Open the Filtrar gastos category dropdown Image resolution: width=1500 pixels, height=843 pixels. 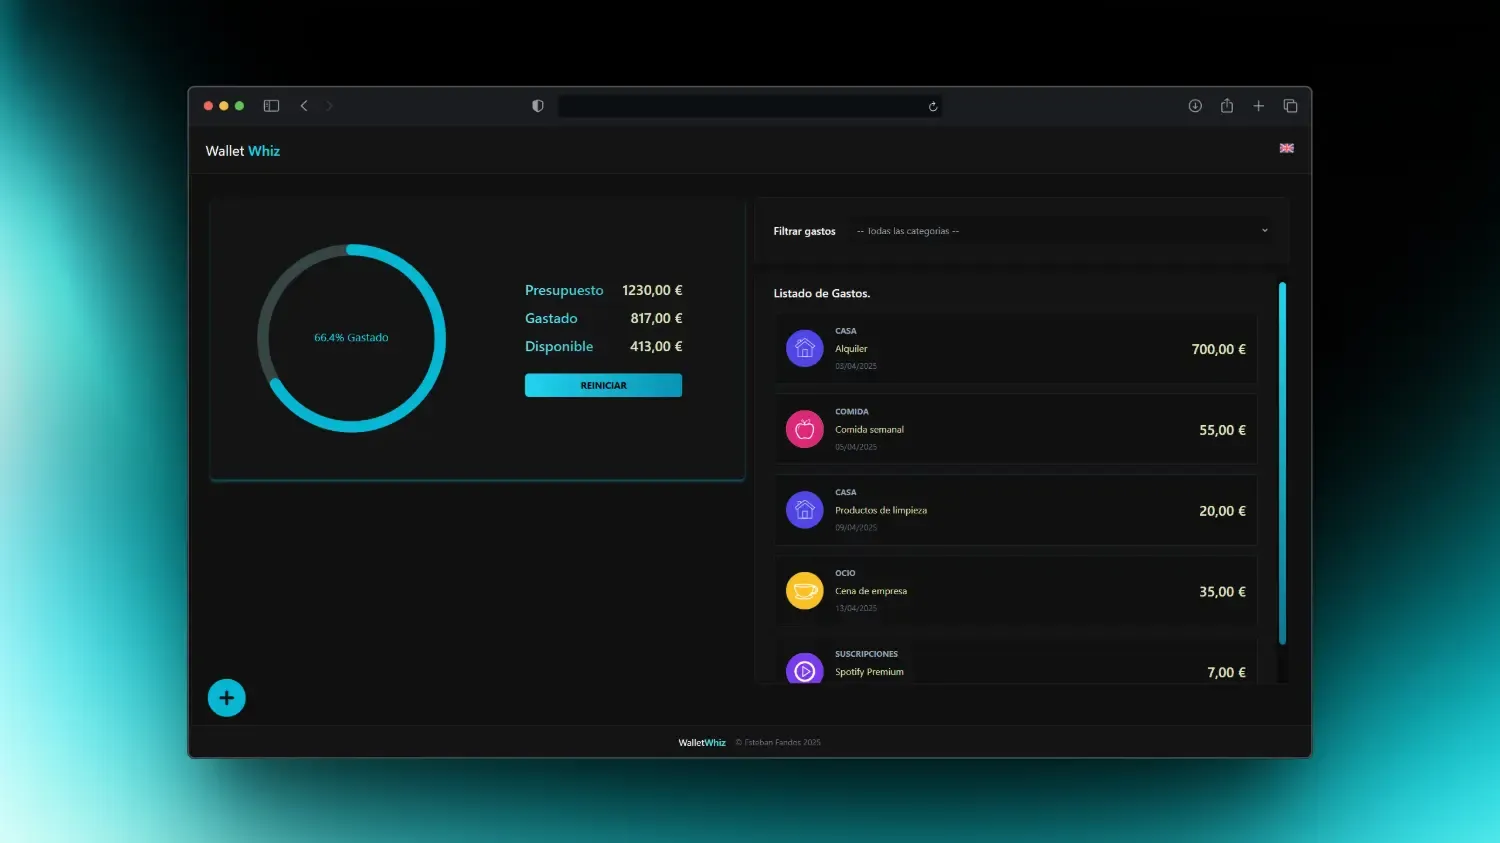pos(1060,231)
